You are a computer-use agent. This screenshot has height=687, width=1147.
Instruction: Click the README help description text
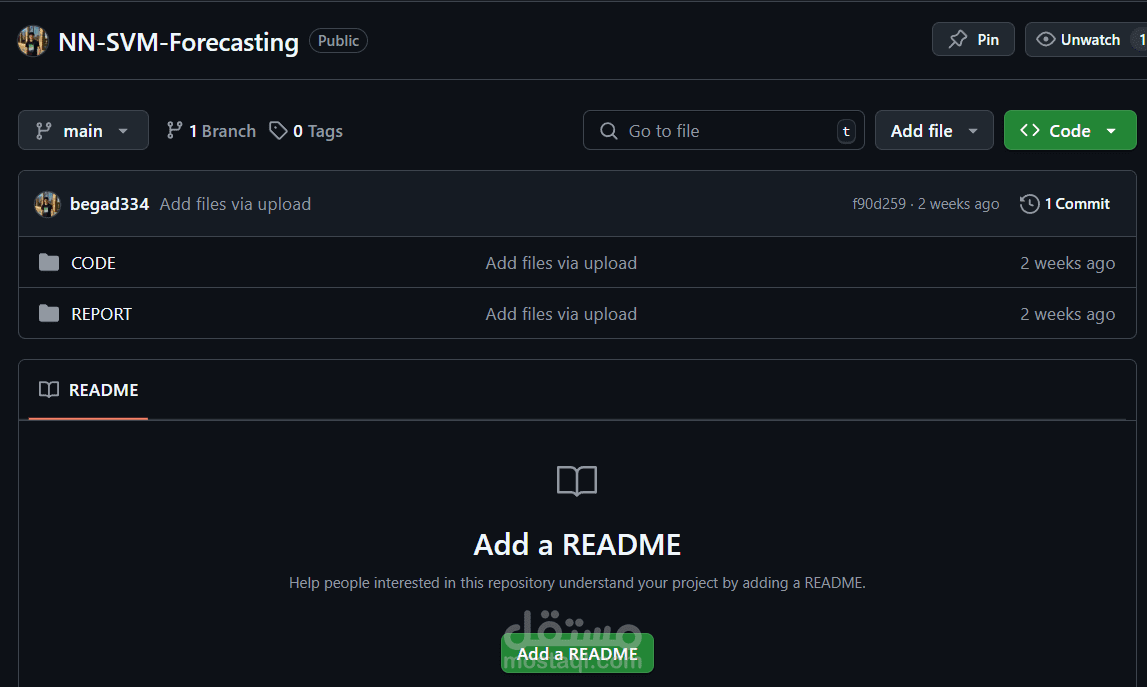coord(577,583)
